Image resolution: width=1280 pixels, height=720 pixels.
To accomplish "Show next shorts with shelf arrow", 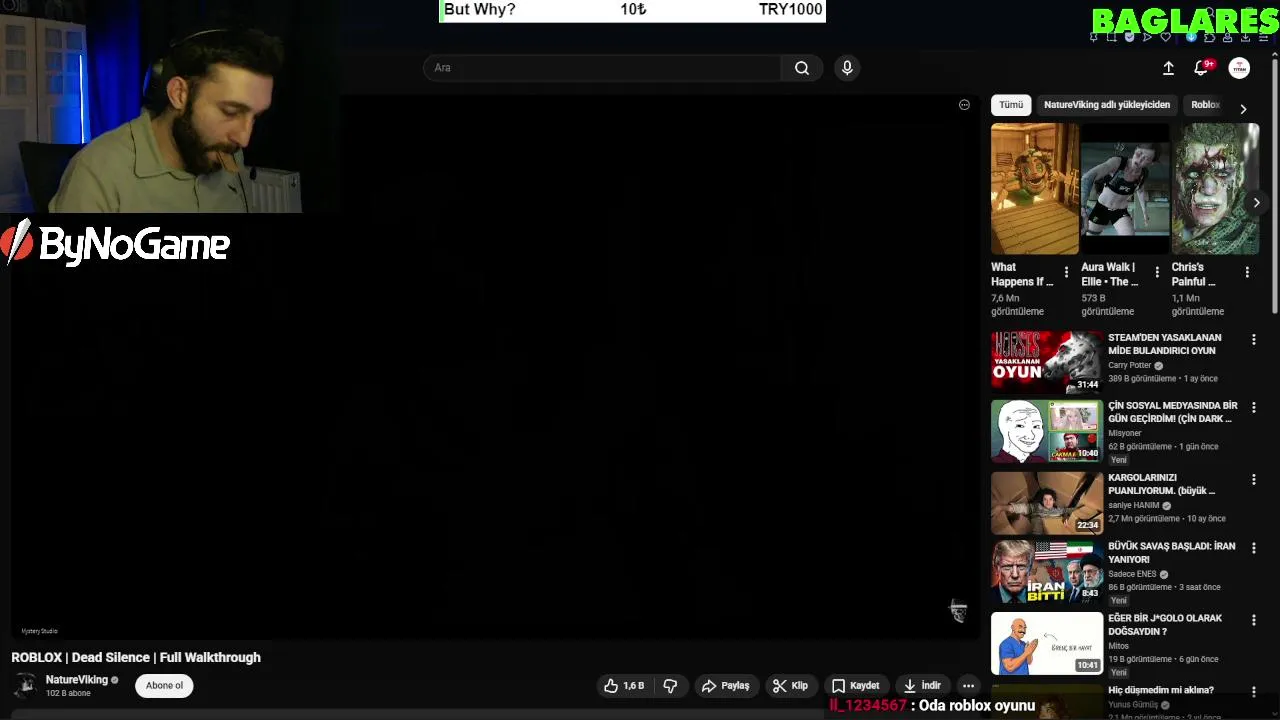I will pyautogui.click(x=1257, y=202).
